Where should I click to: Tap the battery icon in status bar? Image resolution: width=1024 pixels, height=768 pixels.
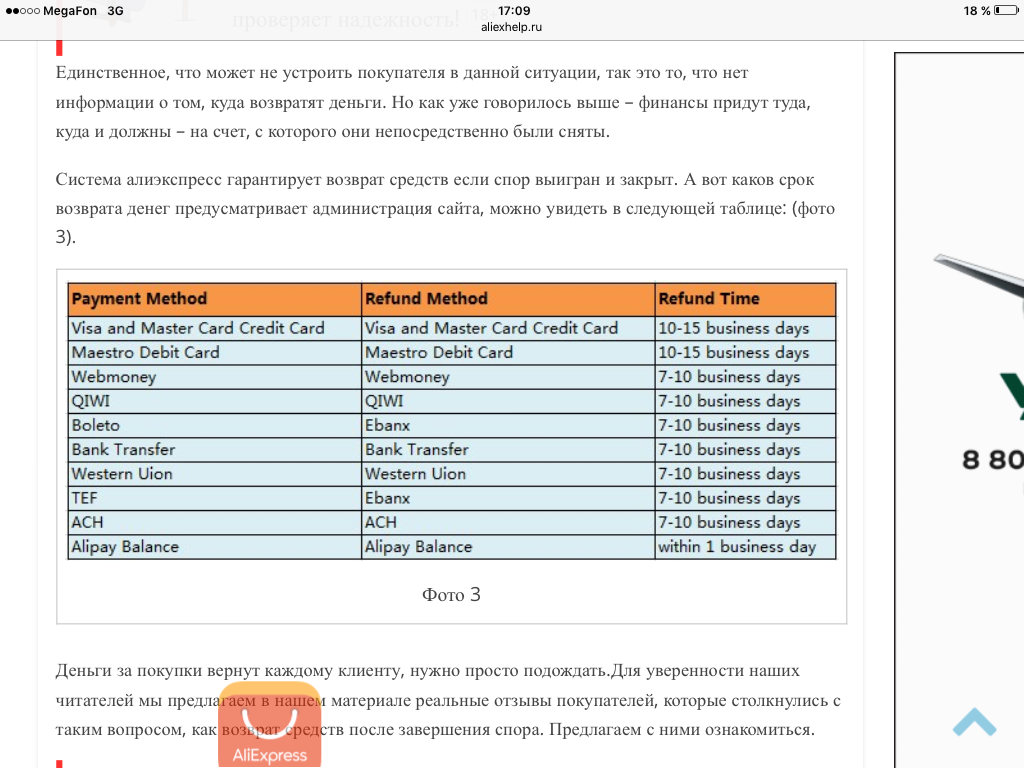click(x=1006, y=10)
